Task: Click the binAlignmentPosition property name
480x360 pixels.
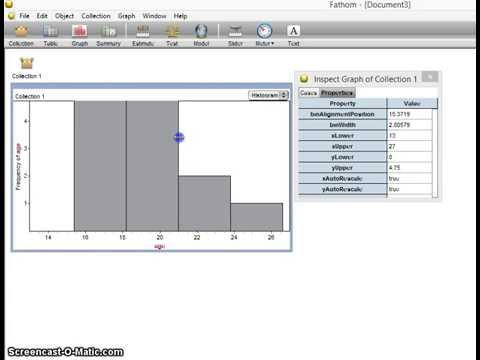Action: click(342, 114)
